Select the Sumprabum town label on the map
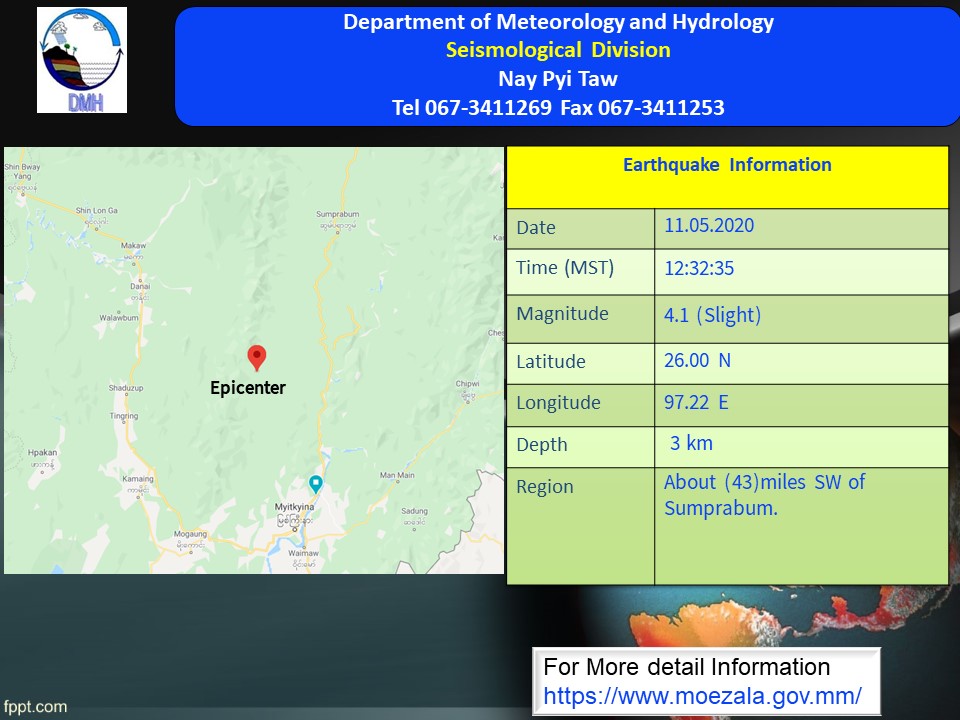960x720 pixels. (337, 215)
